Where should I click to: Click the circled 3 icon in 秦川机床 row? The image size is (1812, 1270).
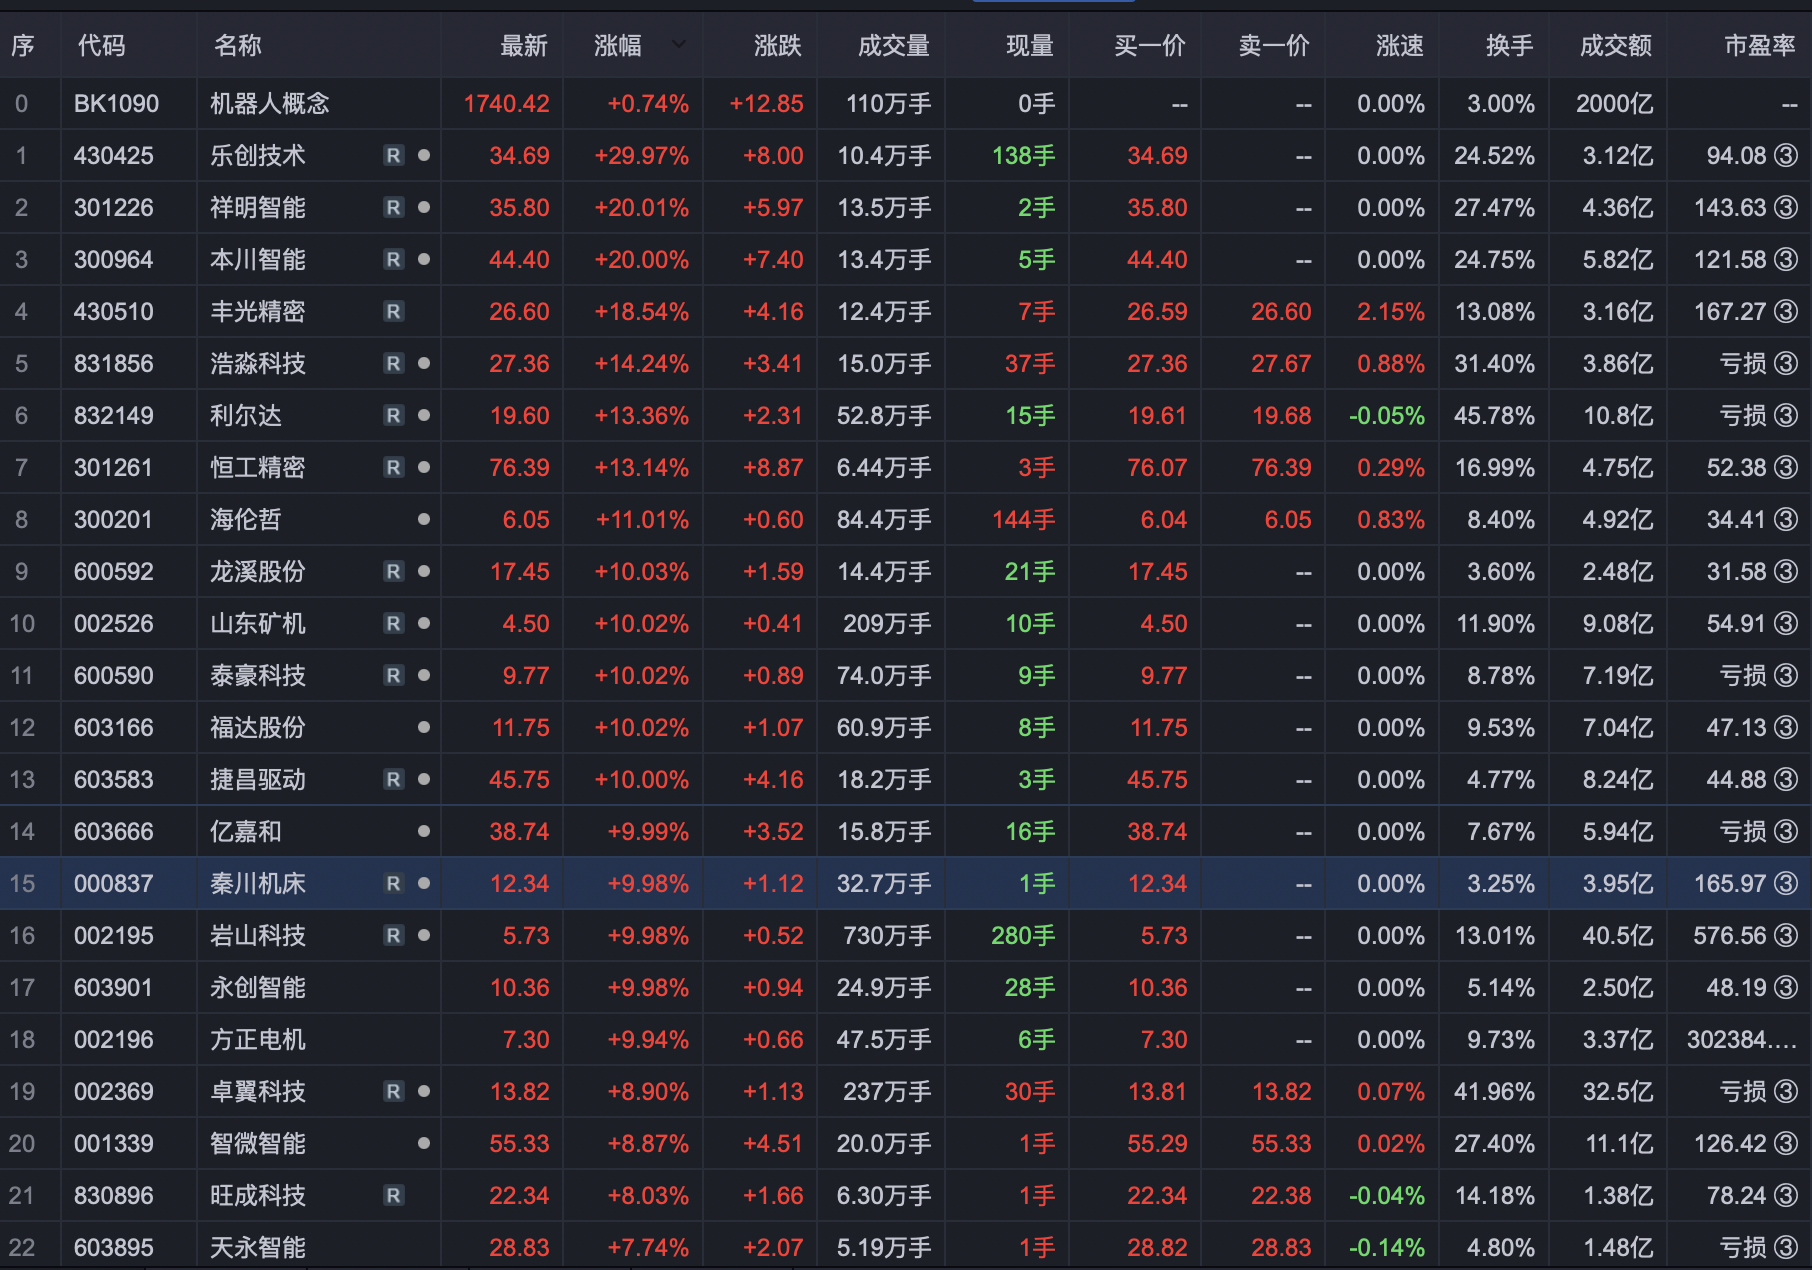click(1785, 884)
